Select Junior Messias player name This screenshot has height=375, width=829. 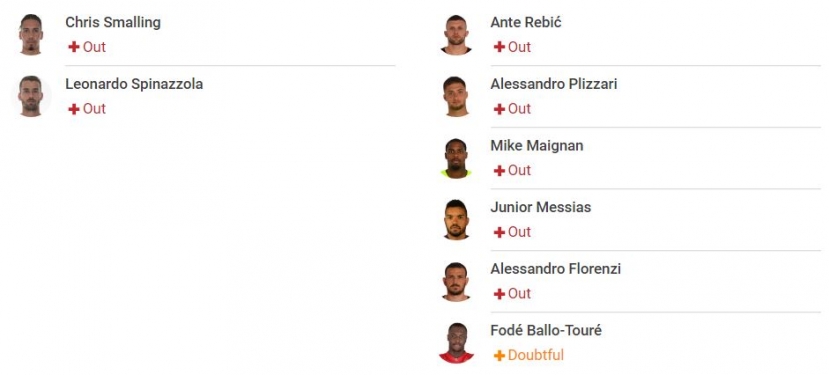541,207
